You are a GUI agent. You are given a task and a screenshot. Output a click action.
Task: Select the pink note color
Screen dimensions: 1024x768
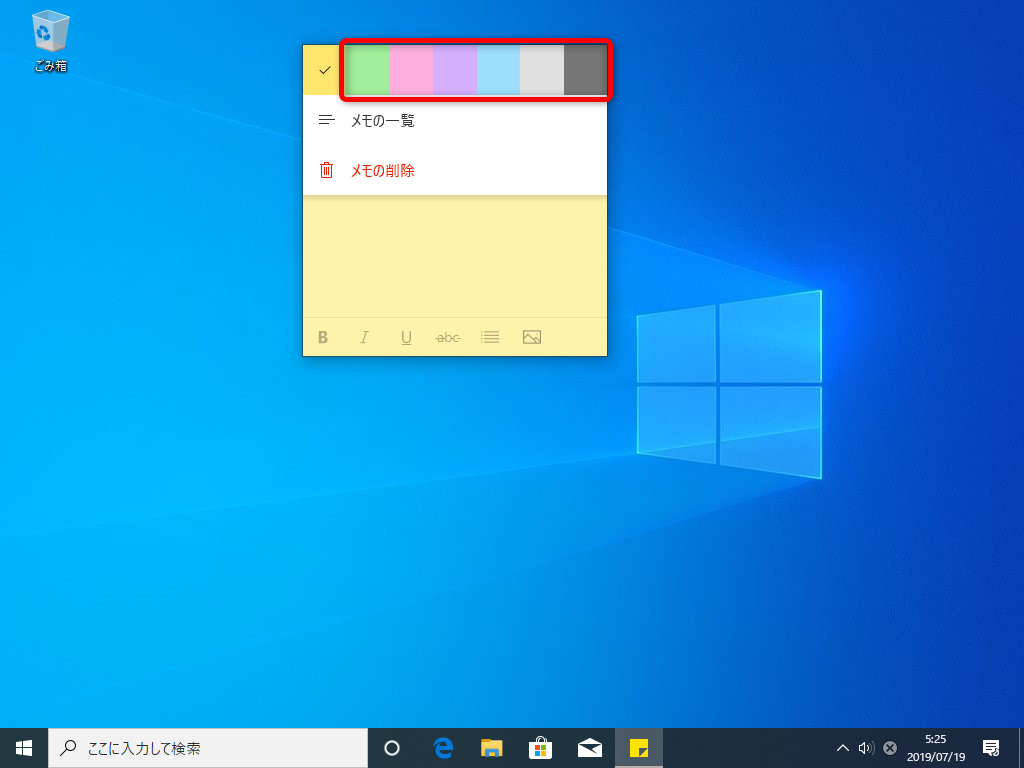410,70
